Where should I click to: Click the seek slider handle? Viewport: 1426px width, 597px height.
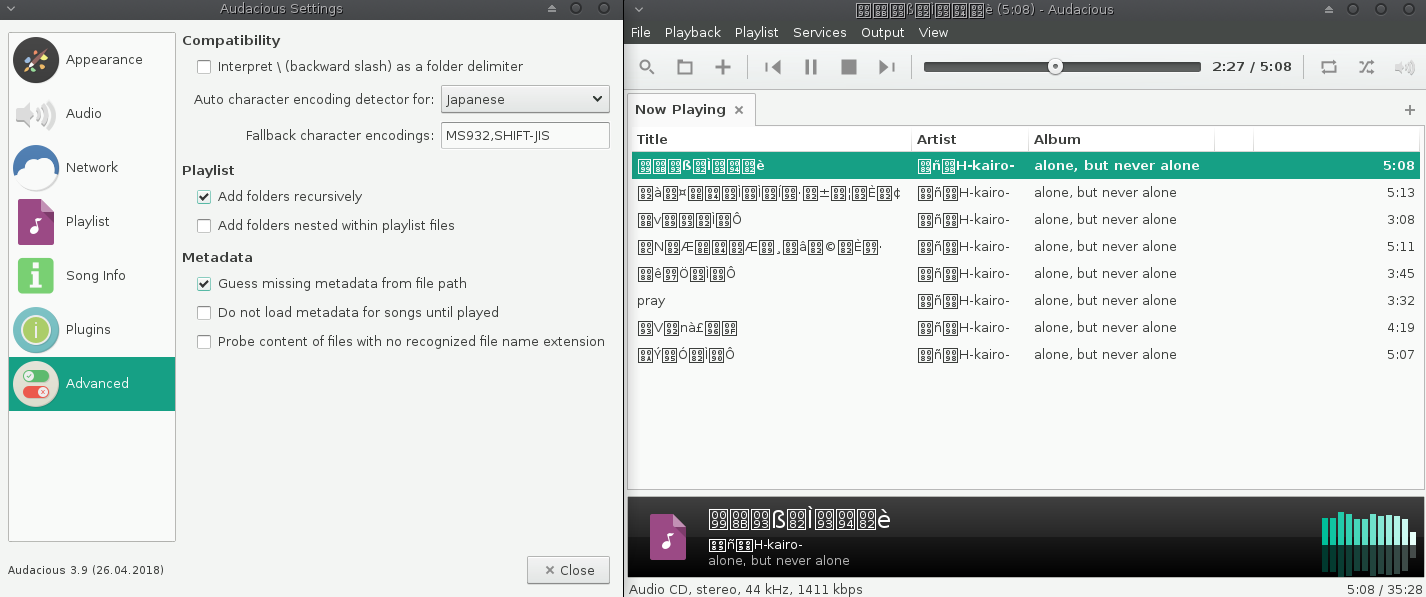1055,67
